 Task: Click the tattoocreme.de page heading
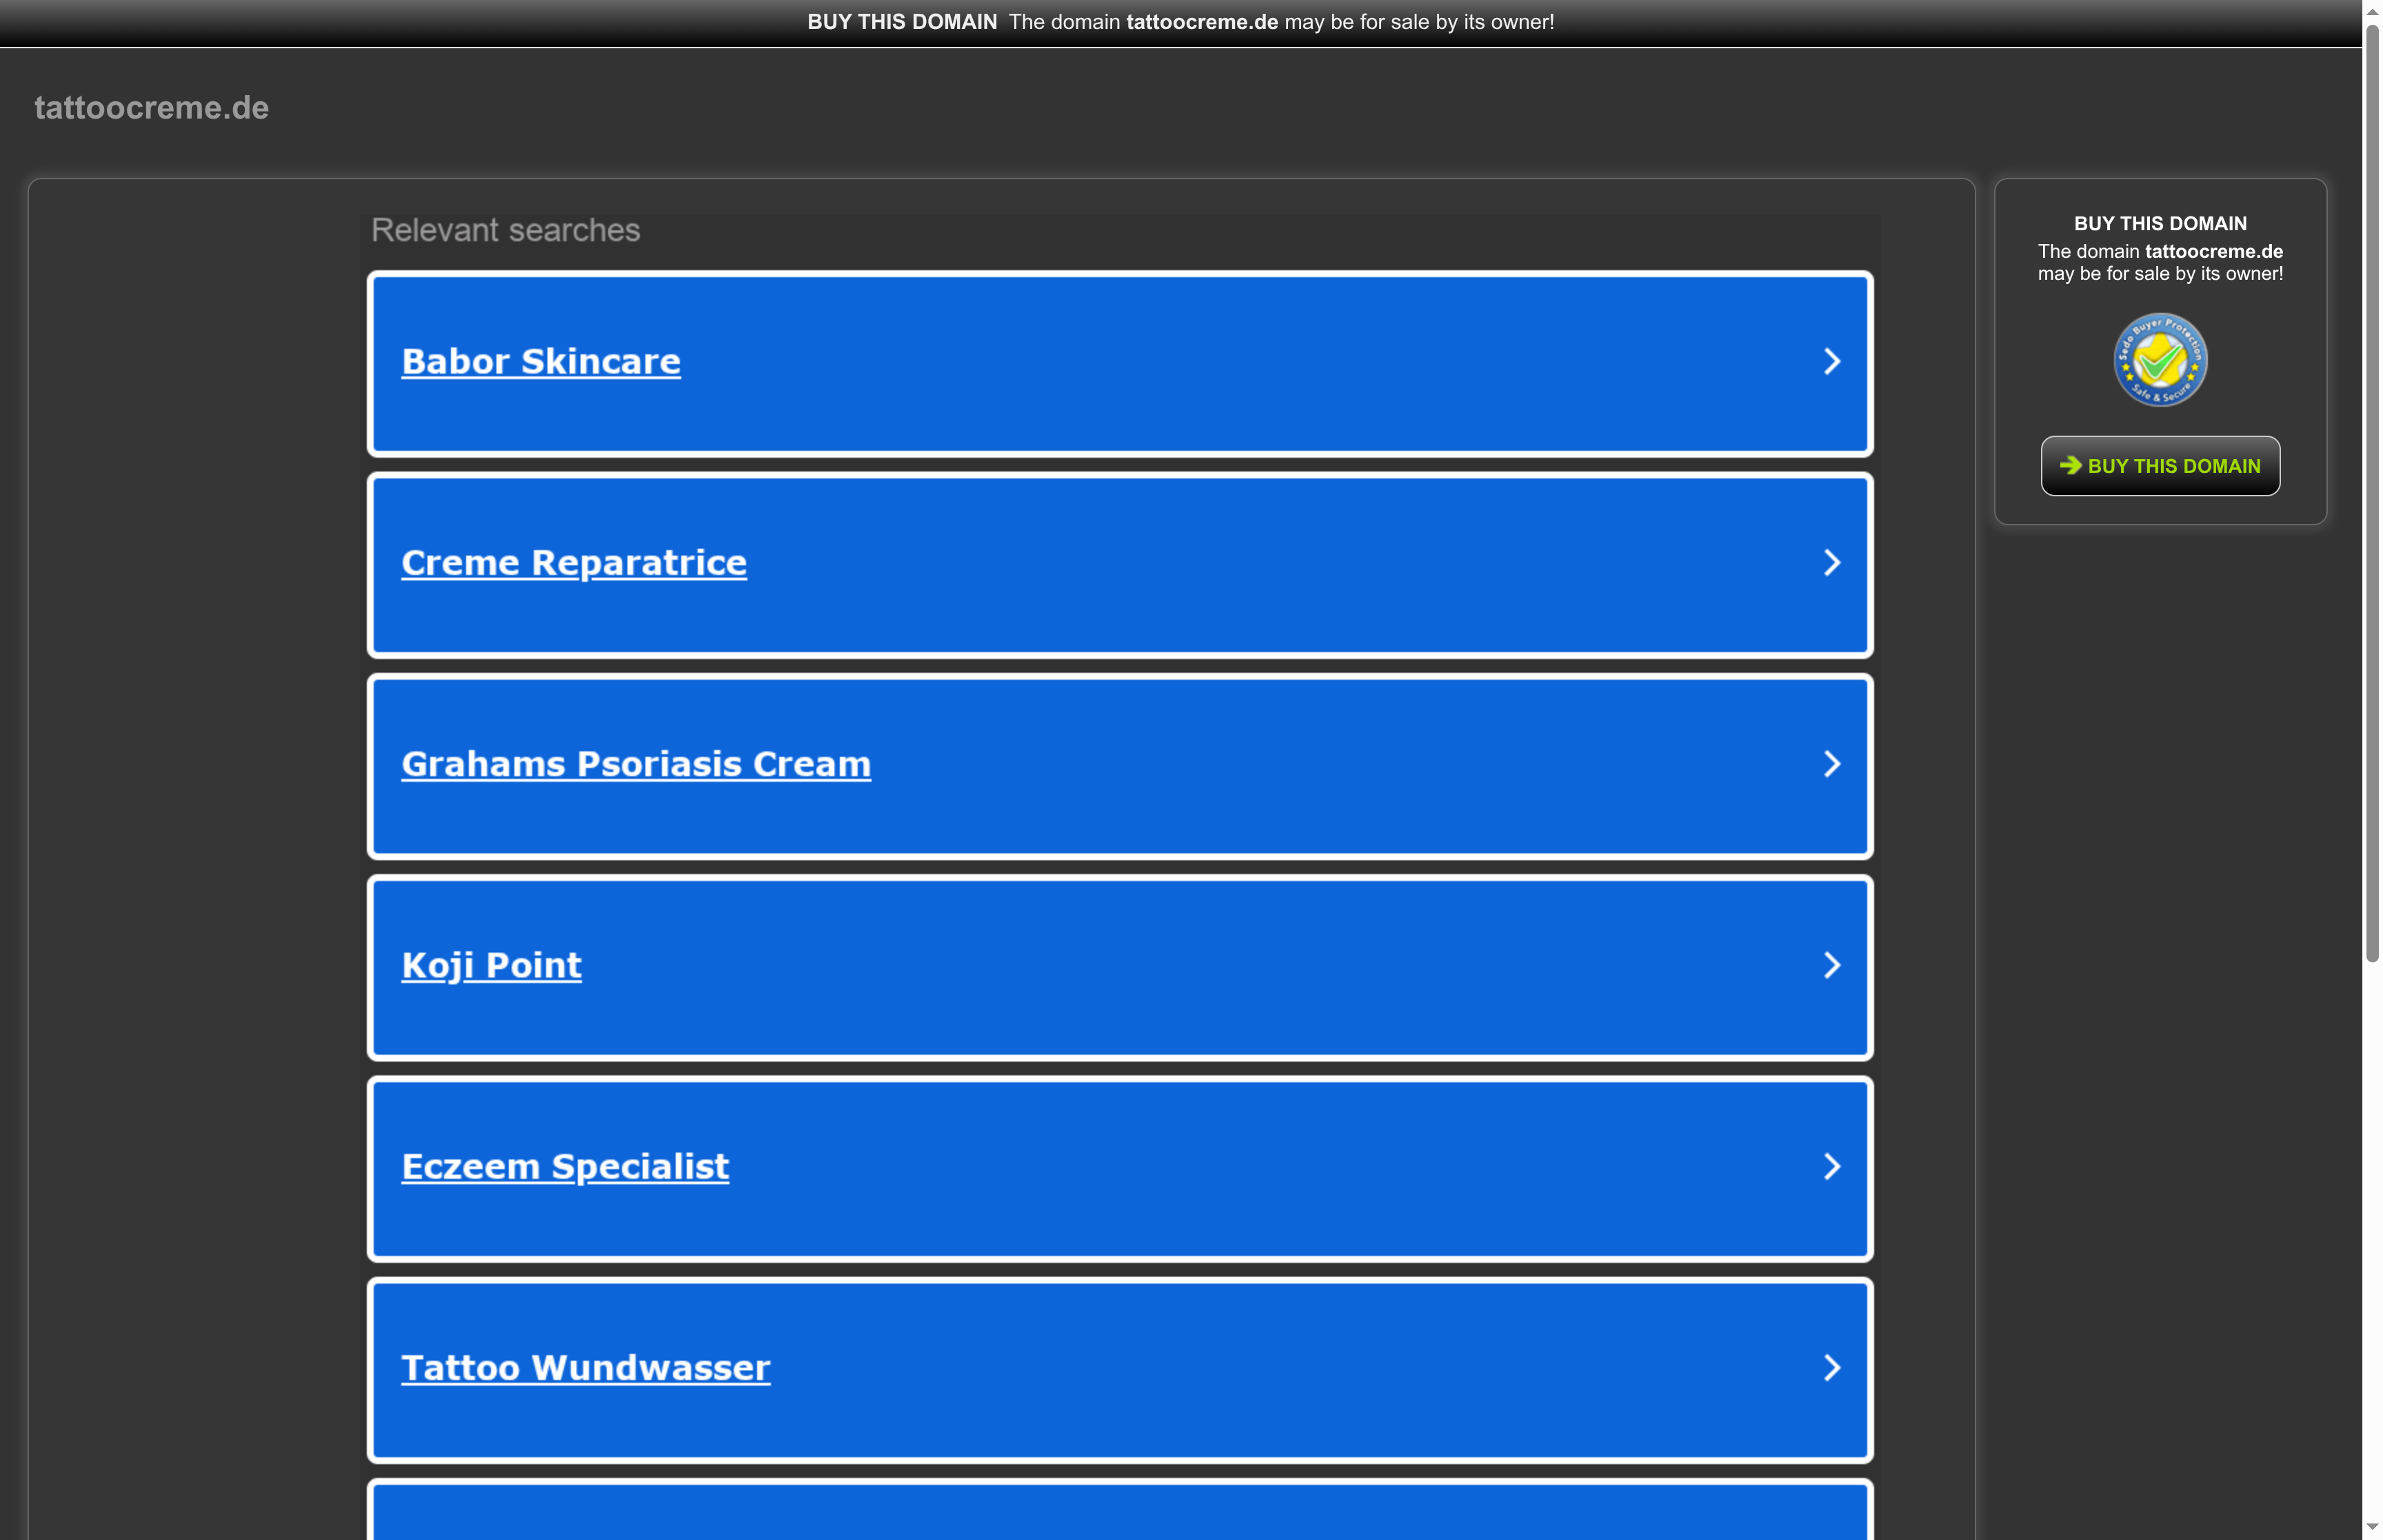tap(151, 107)
